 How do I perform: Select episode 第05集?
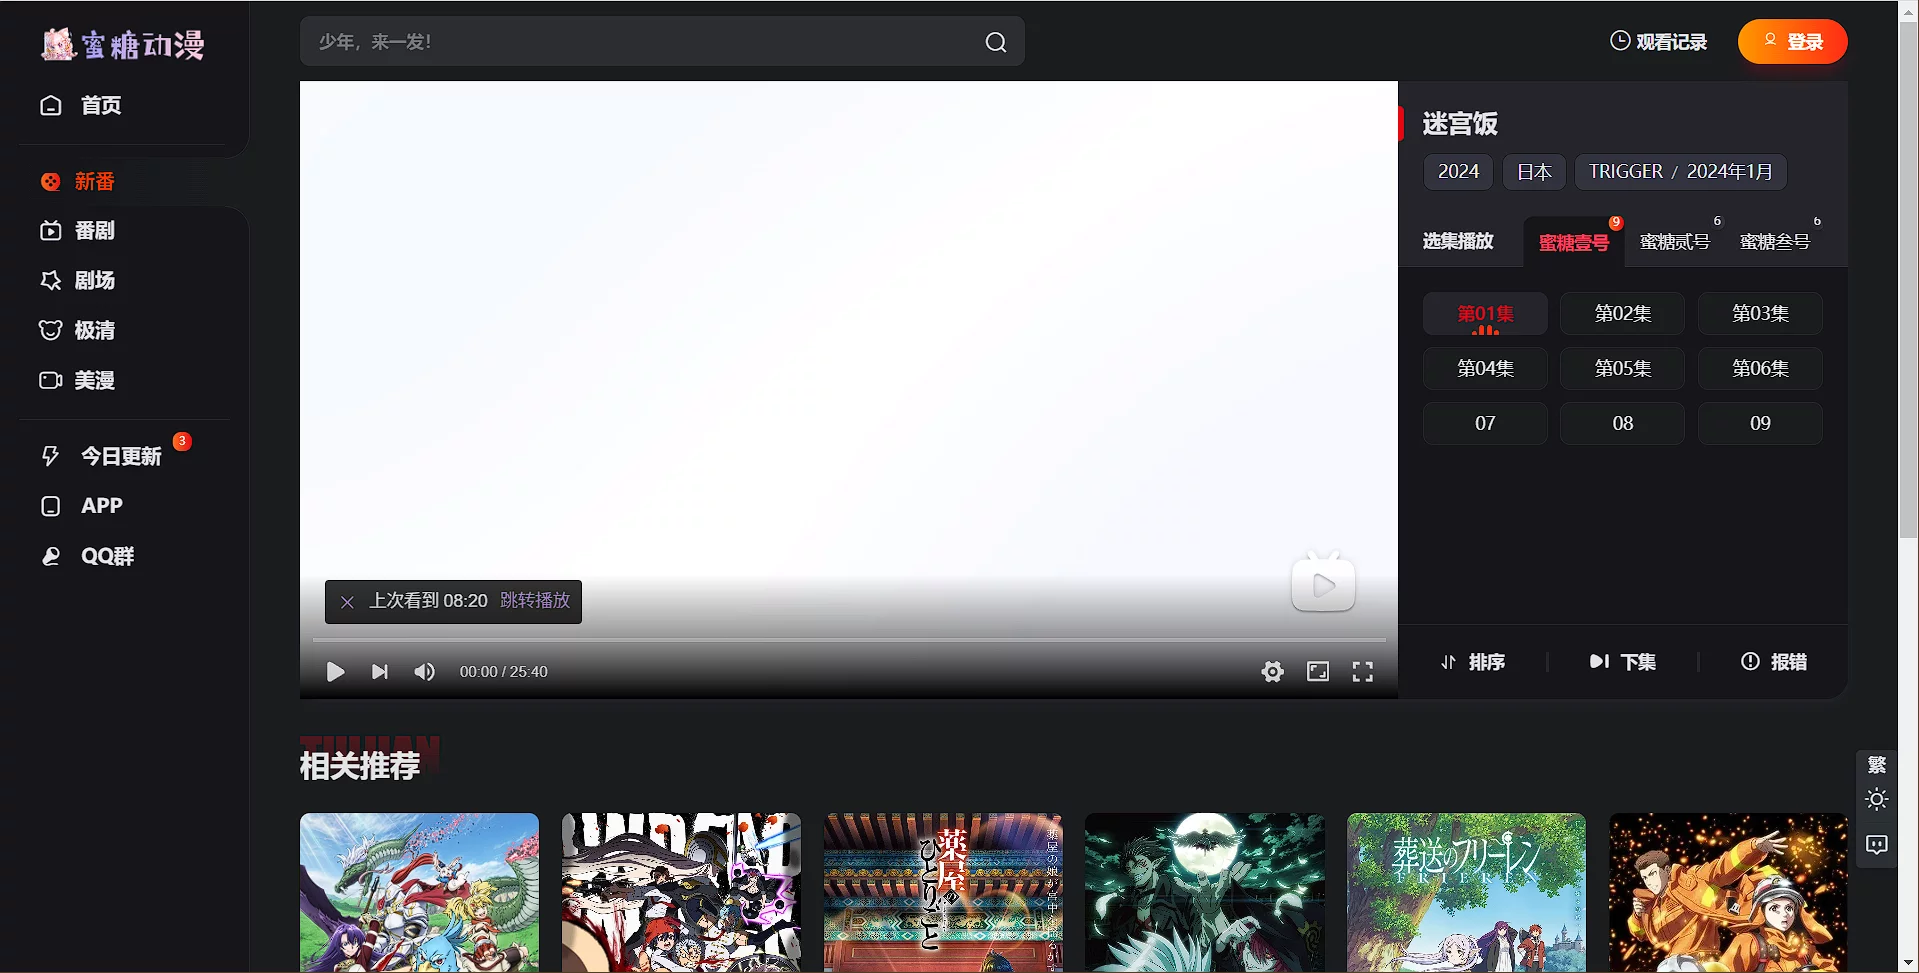coord(1622,369)
